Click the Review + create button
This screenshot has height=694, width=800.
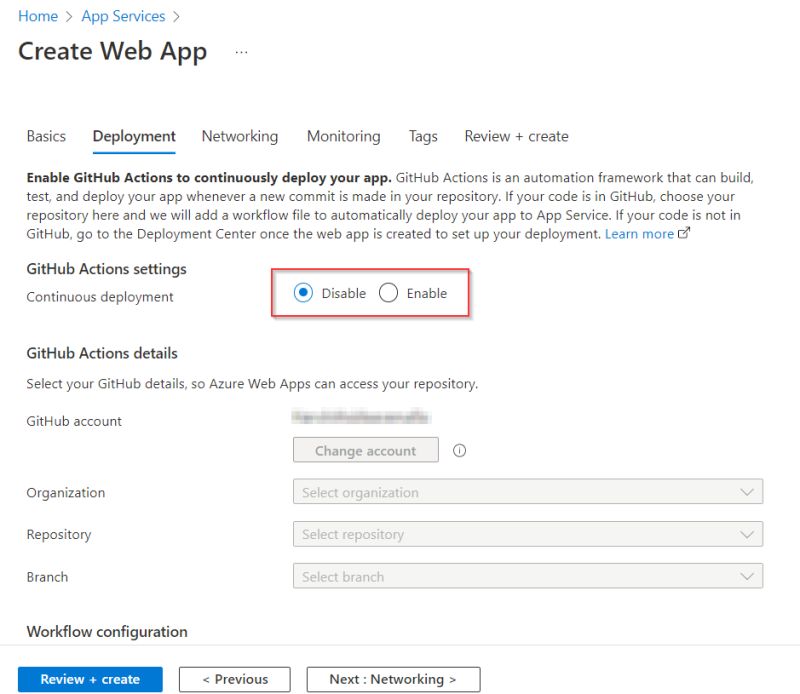tap(89, 679)
